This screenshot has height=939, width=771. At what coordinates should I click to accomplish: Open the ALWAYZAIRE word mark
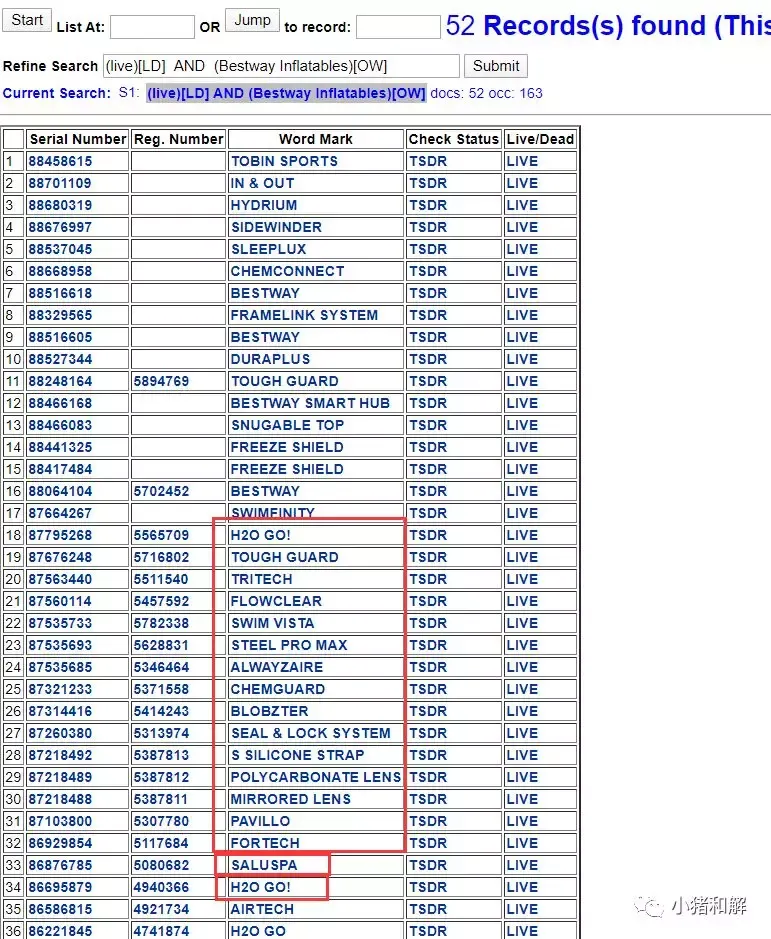[277, 668]
